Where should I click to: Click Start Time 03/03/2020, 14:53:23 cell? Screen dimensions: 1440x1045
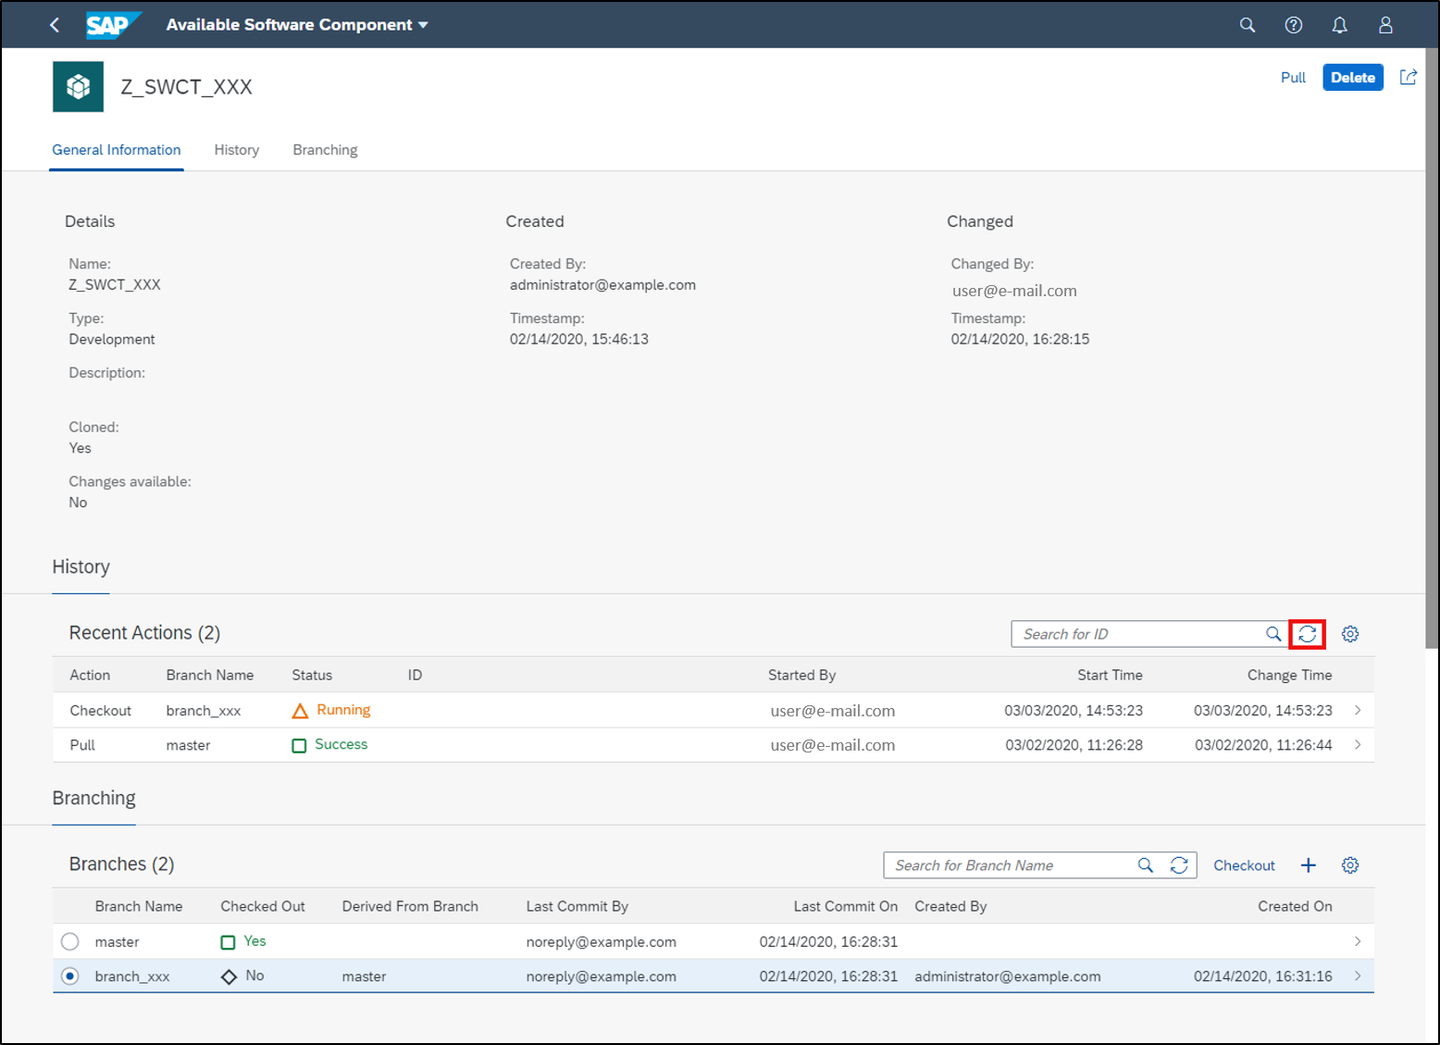click(1074, 711)
